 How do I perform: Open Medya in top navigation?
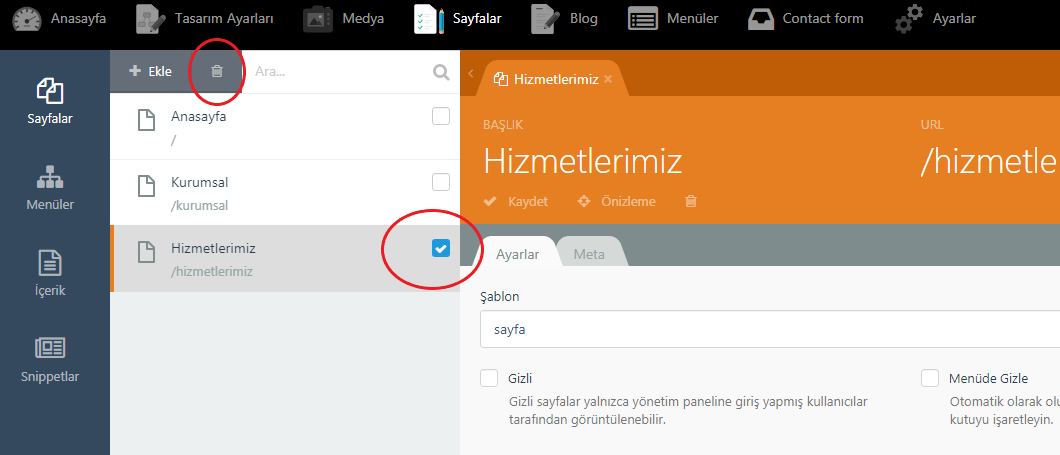coord(343,19)
